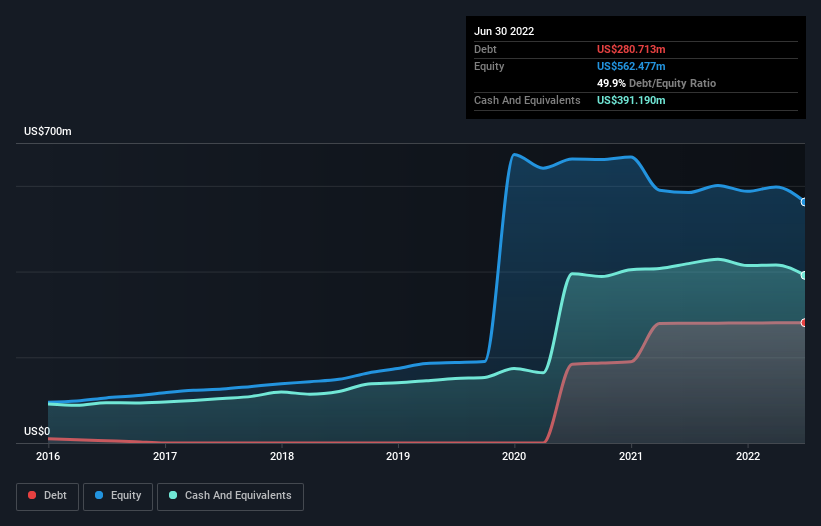This screenshot has width=821, height=526.
Task: Toggle Cash And Equivalents legend button
Action: pyautogui.click(x=230, y=496)
